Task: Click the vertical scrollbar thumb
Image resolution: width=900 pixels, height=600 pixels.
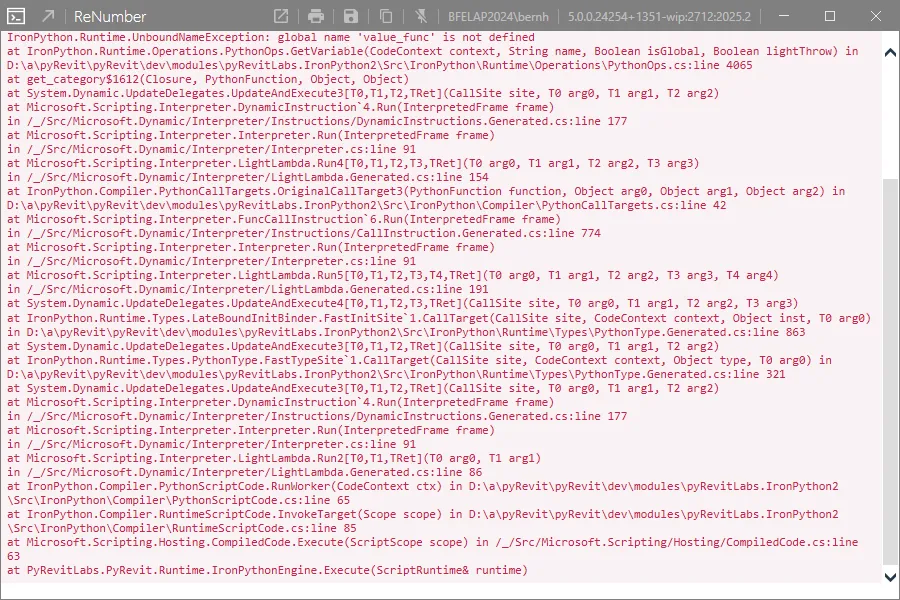Action: pyautogui.click(x=890, y=373)
